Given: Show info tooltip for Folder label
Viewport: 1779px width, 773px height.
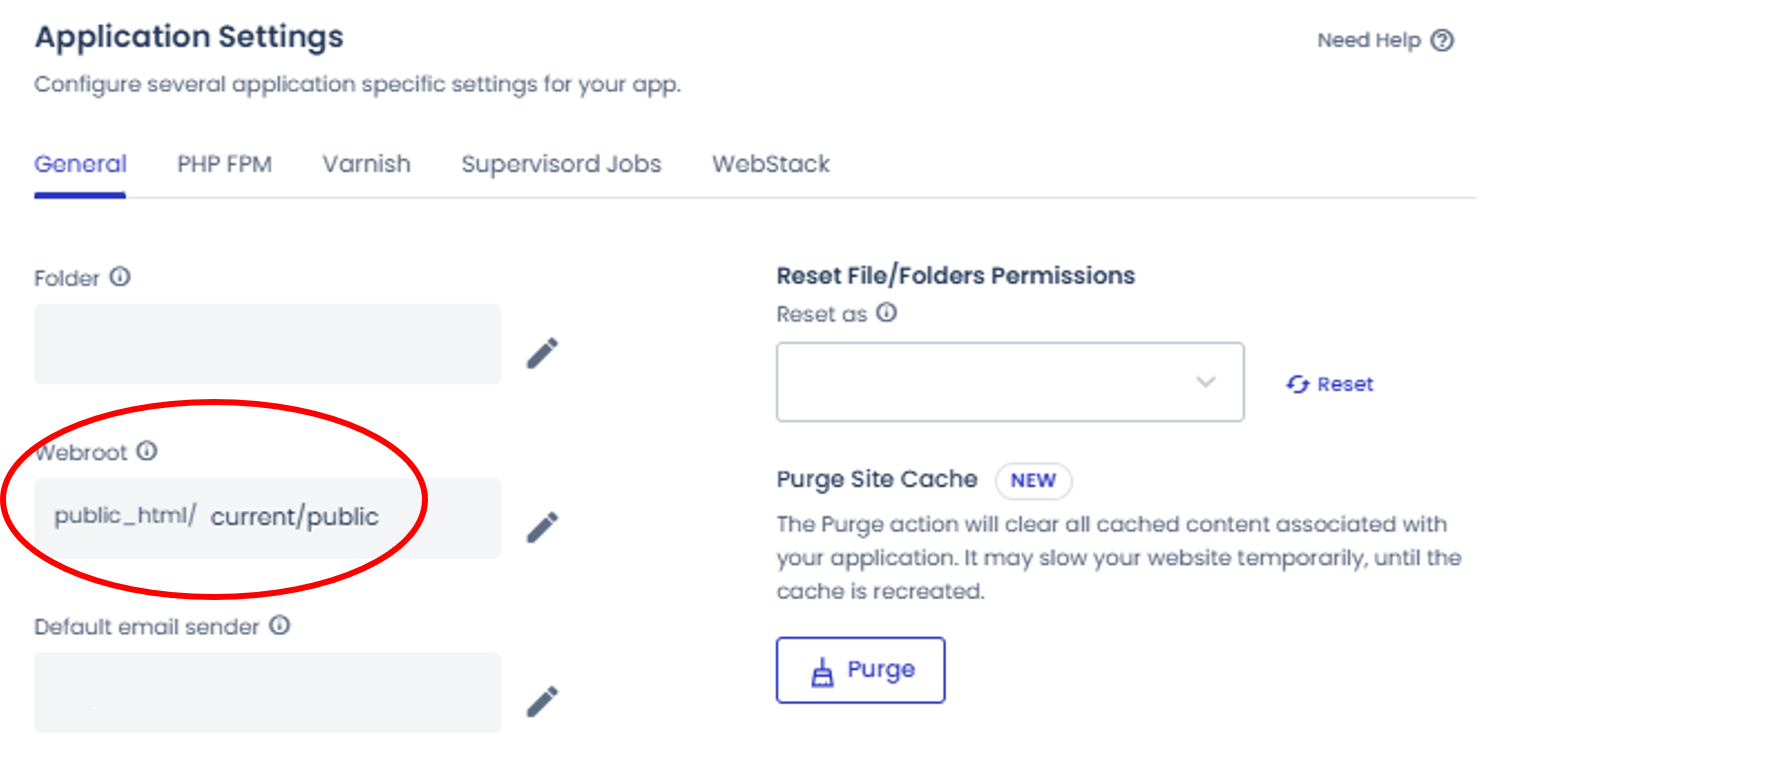Looking at the screenshot, I should (x=120, y=277).
